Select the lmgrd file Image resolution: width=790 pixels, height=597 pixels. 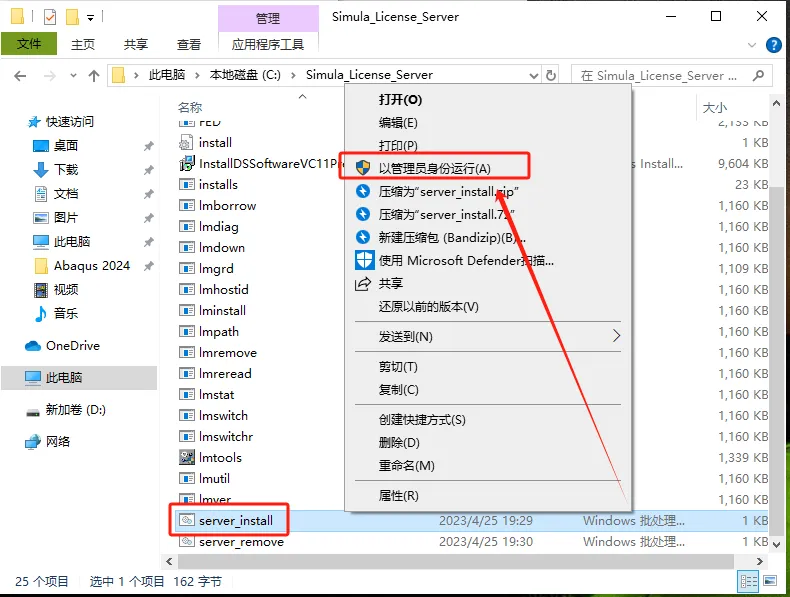[216, 269]
